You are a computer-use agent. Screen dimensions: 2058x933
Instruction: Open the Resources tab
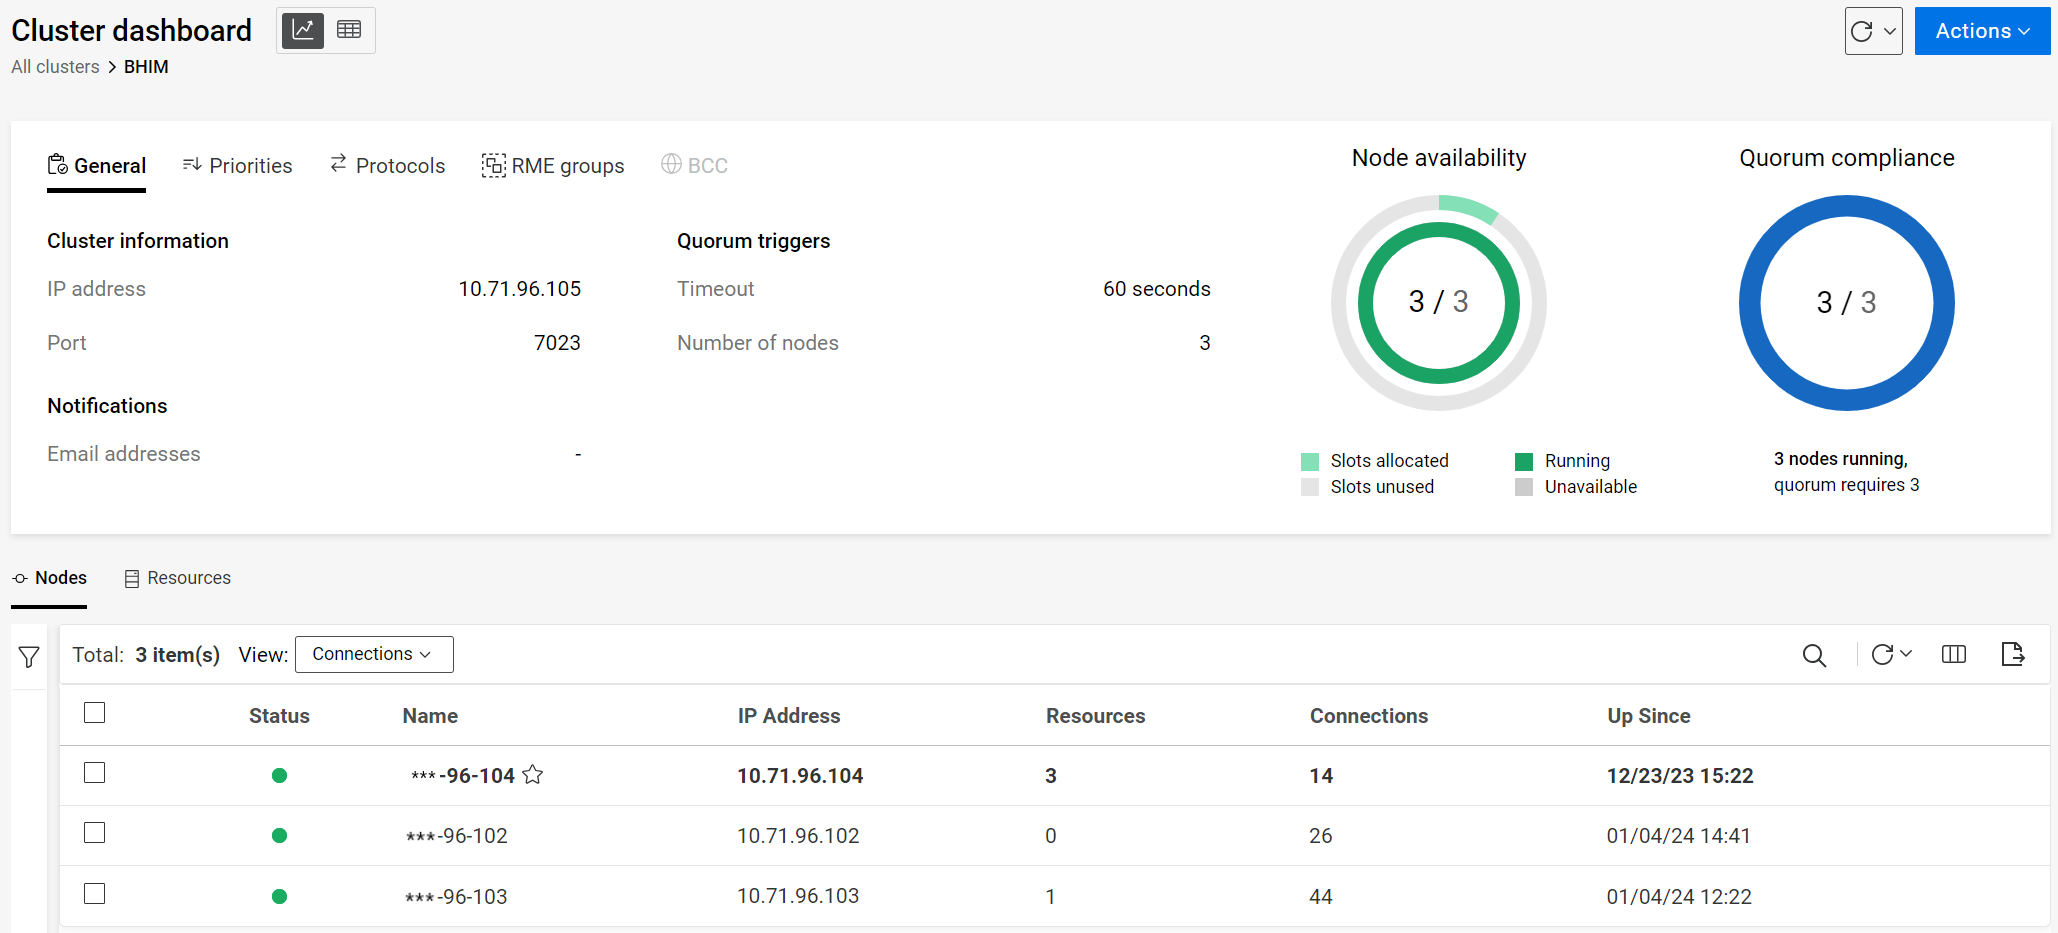[178, 578]
